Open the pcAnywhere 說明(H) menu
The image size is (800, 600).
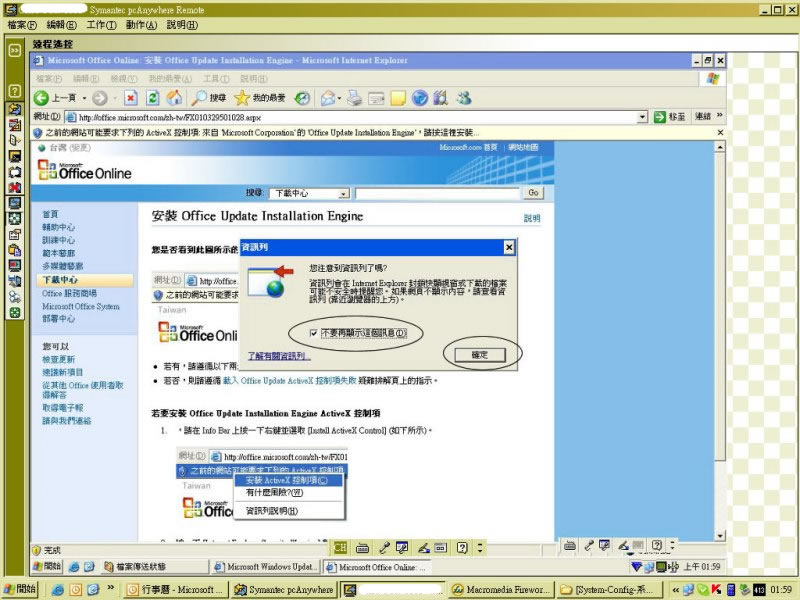[182, 25]
